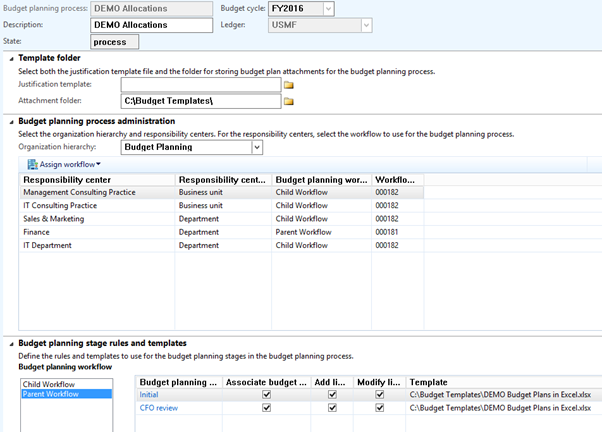Open the Budget cycle dropdown
Image resolution: width=602 pixels, height=432 pixels.
328,9
